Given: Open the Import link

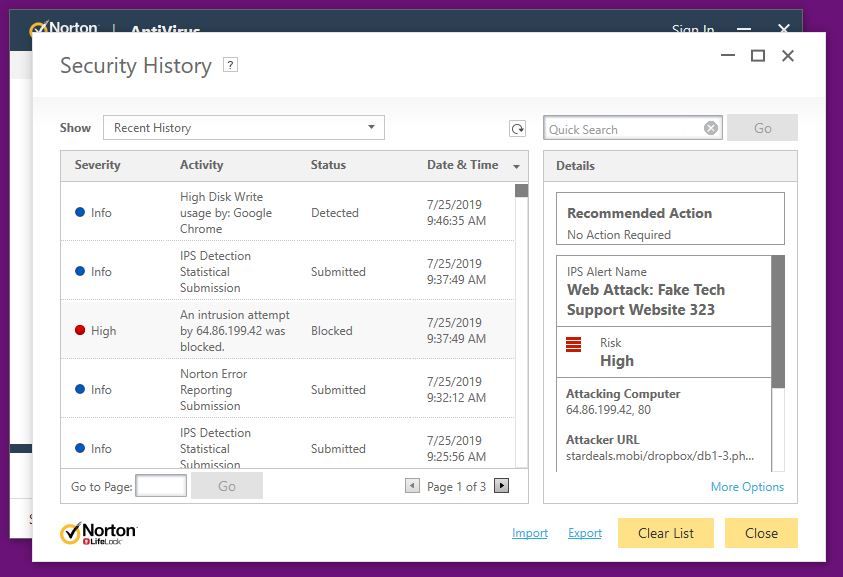Looking at the screenshot, I should [x=530, y=533].
